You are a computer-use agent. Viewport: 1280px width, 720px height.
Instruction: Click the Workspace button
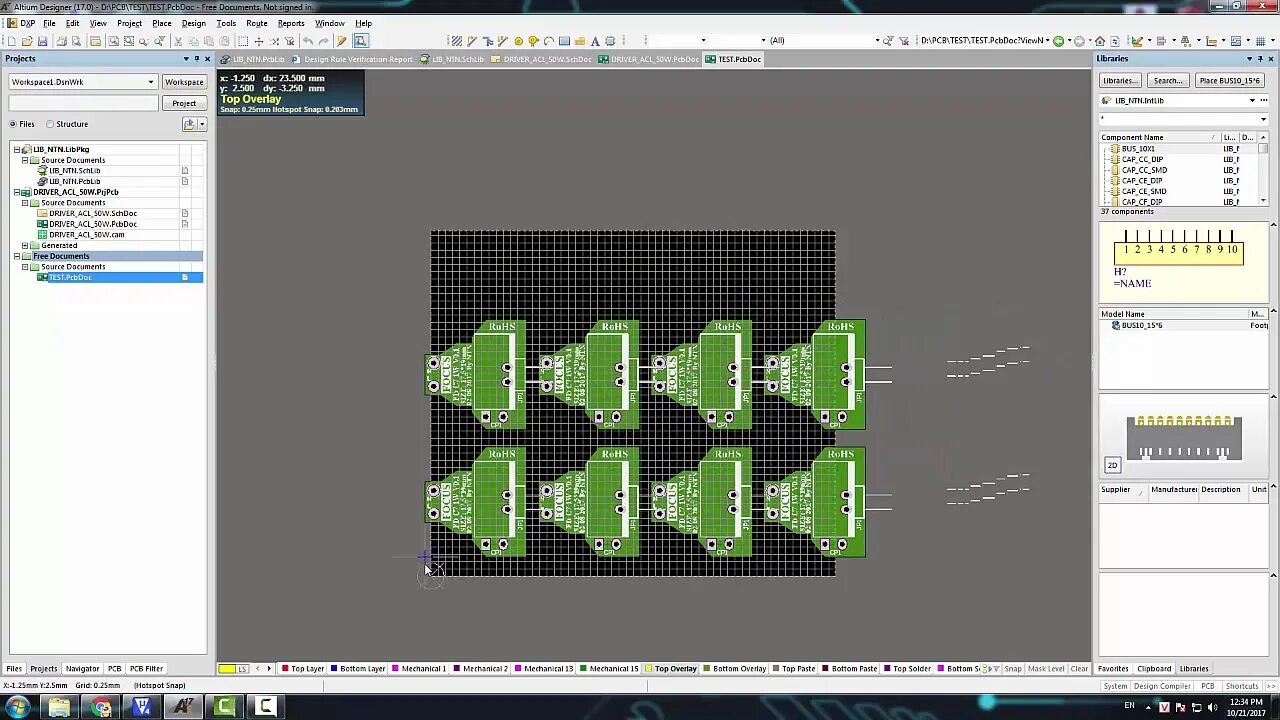pos(184,82)
